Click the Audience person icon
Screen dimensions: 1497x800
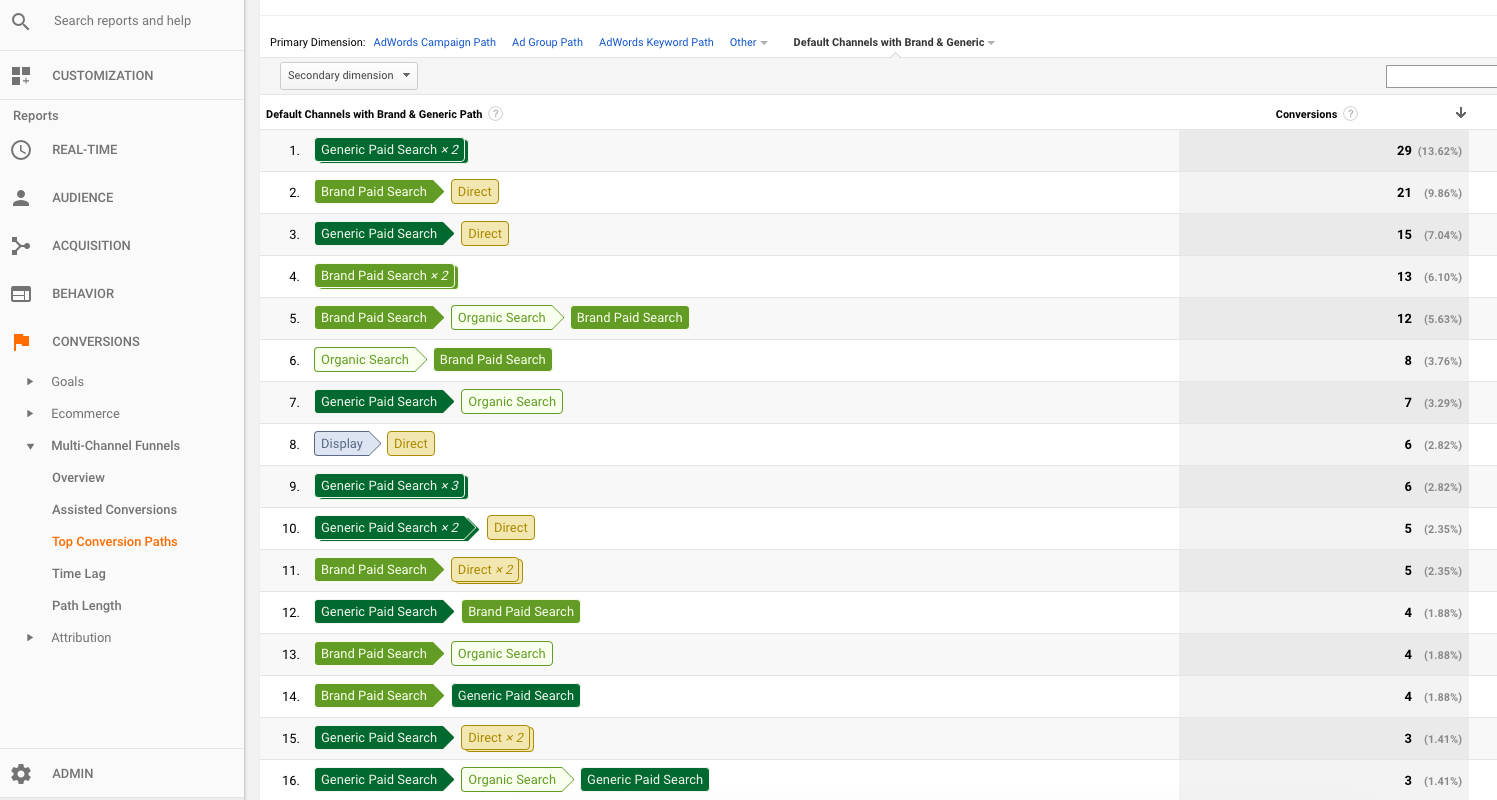click(21, 198)
